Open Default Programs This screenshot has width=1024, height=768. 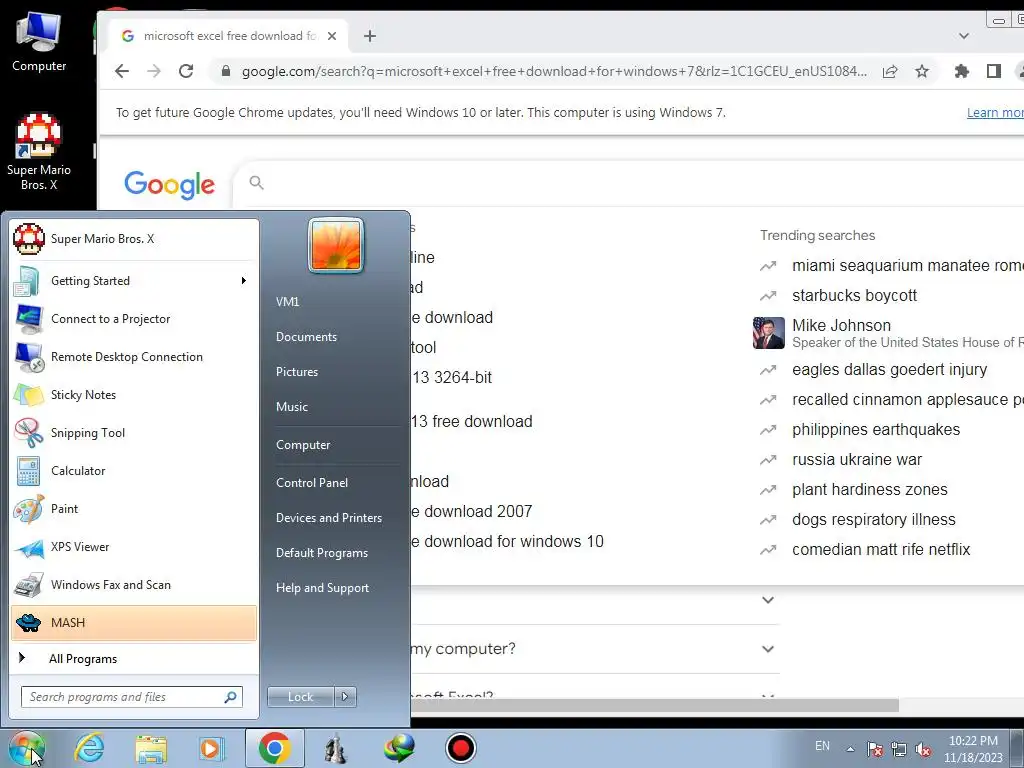[x=322, y=553]
